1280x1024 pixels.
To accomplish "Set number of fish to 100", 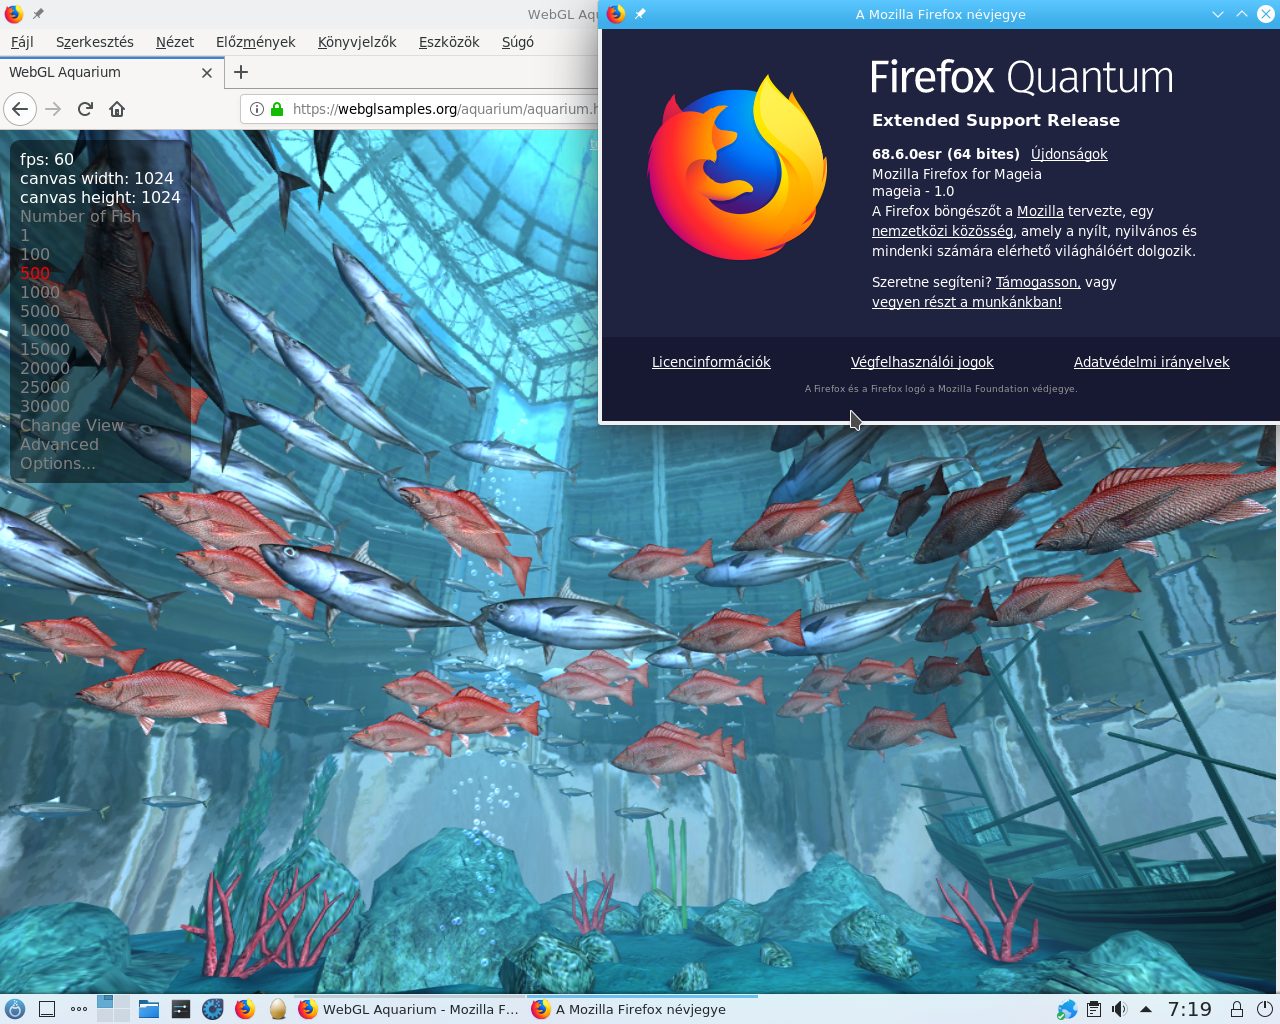I will coord(35,254).
